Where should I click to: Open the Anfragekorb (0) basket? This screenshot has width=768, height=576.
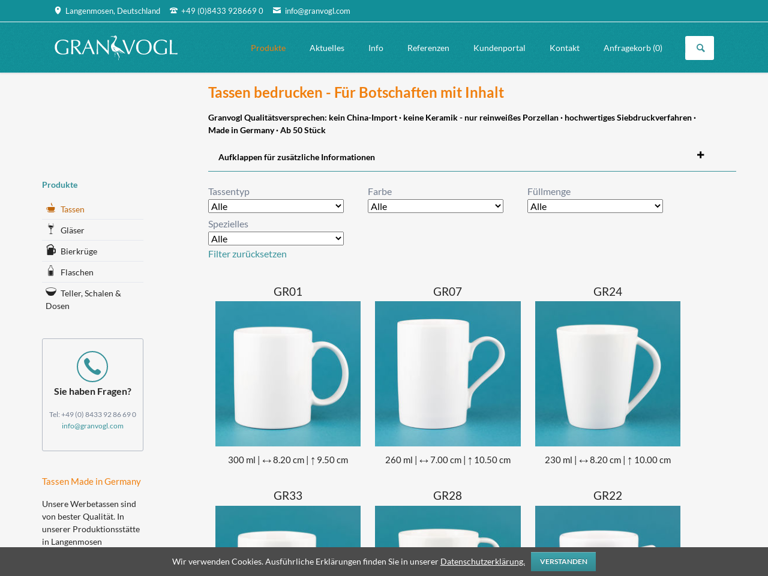(632, 48)
